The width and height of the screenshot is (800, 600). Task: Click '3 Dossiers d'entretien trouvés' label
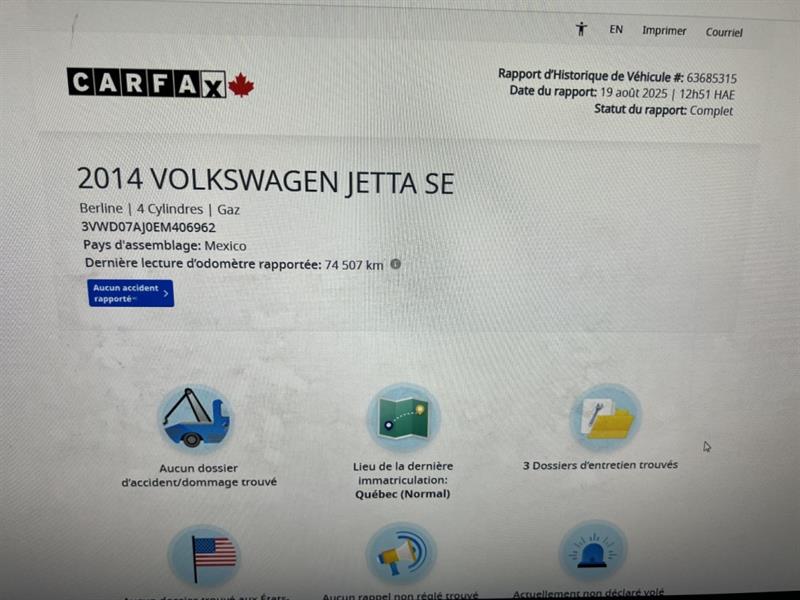pyautogui.click(x=601, y=465)
